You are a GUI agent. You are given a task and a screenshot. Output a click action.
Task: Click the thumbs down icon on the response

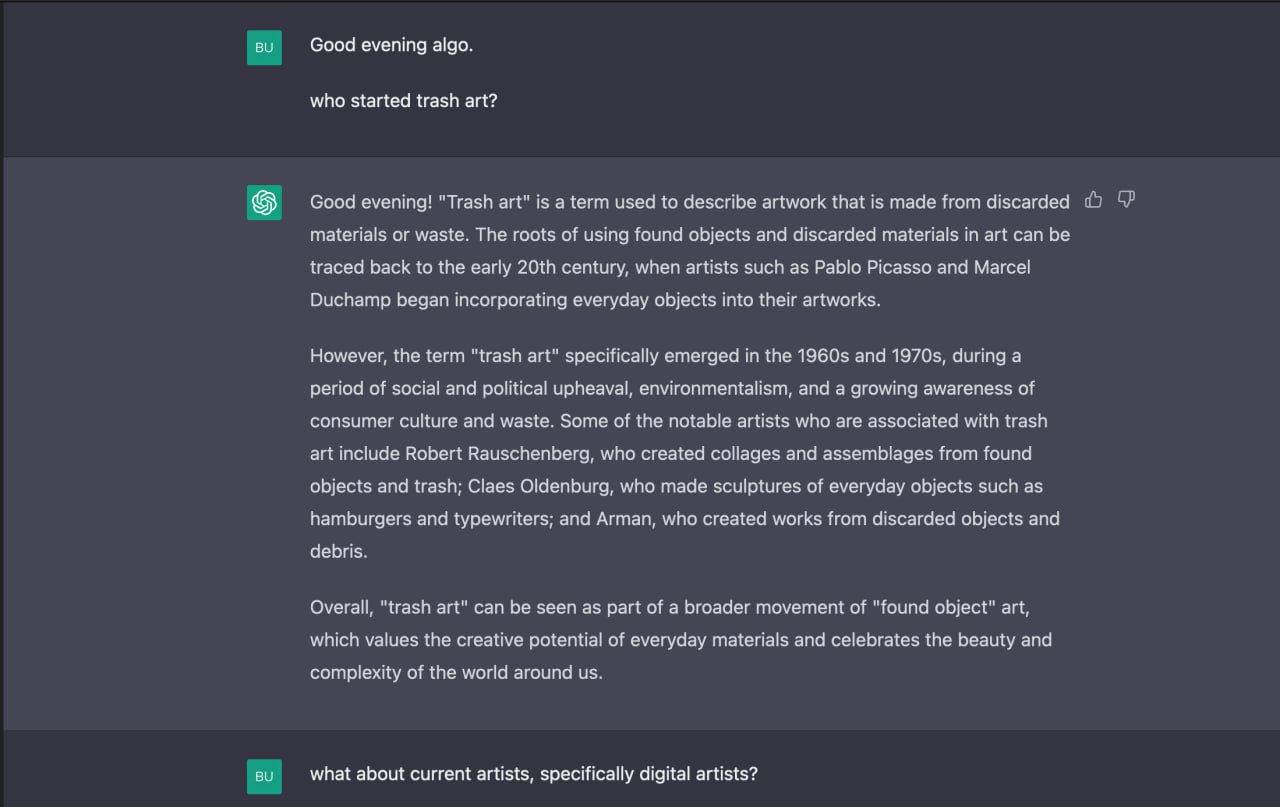point(1126,200)
